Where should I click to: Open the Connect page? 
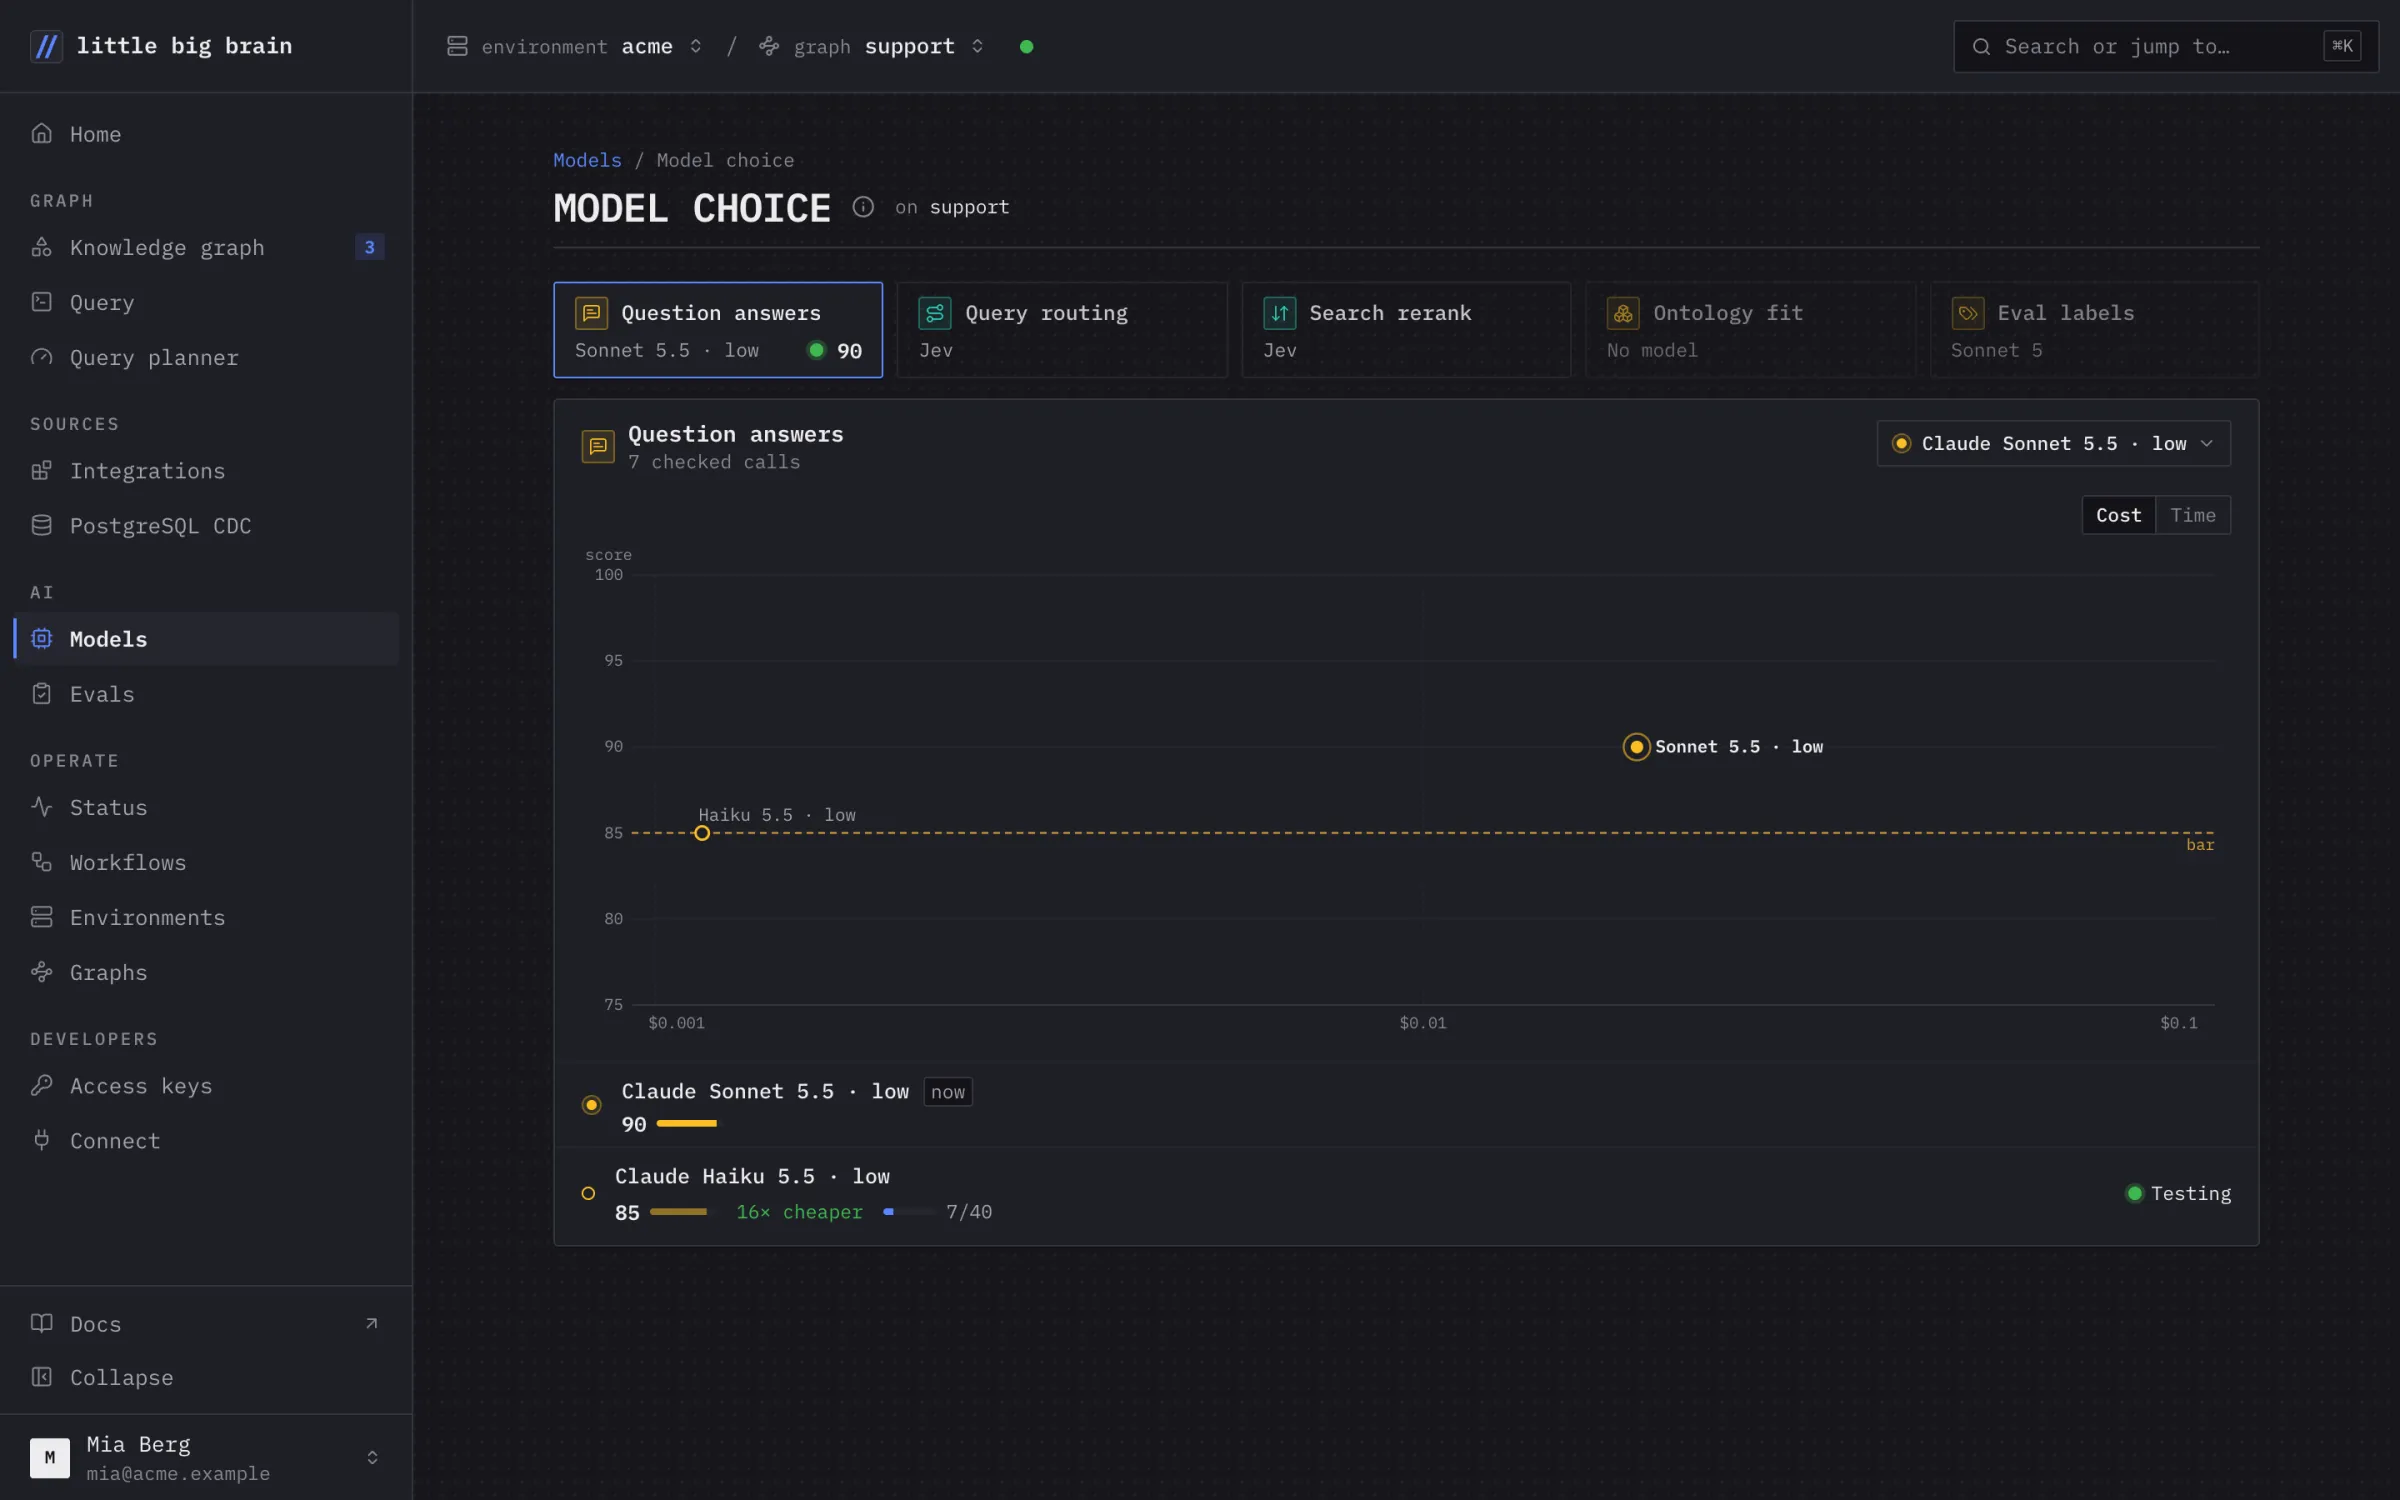(206, 1140)
